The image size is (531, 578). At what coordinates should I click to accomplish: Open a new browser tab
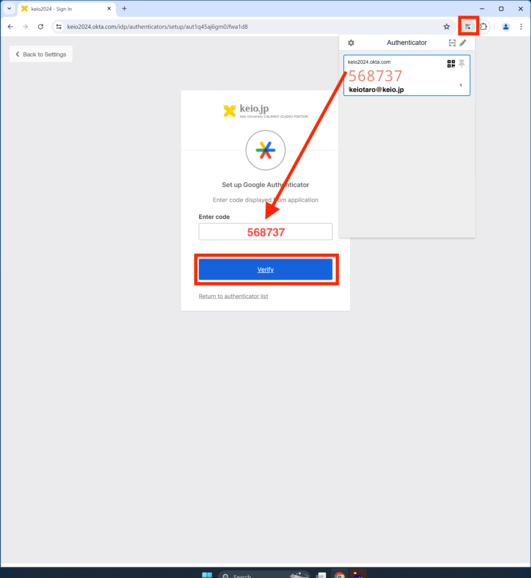[x=124, y=8]
